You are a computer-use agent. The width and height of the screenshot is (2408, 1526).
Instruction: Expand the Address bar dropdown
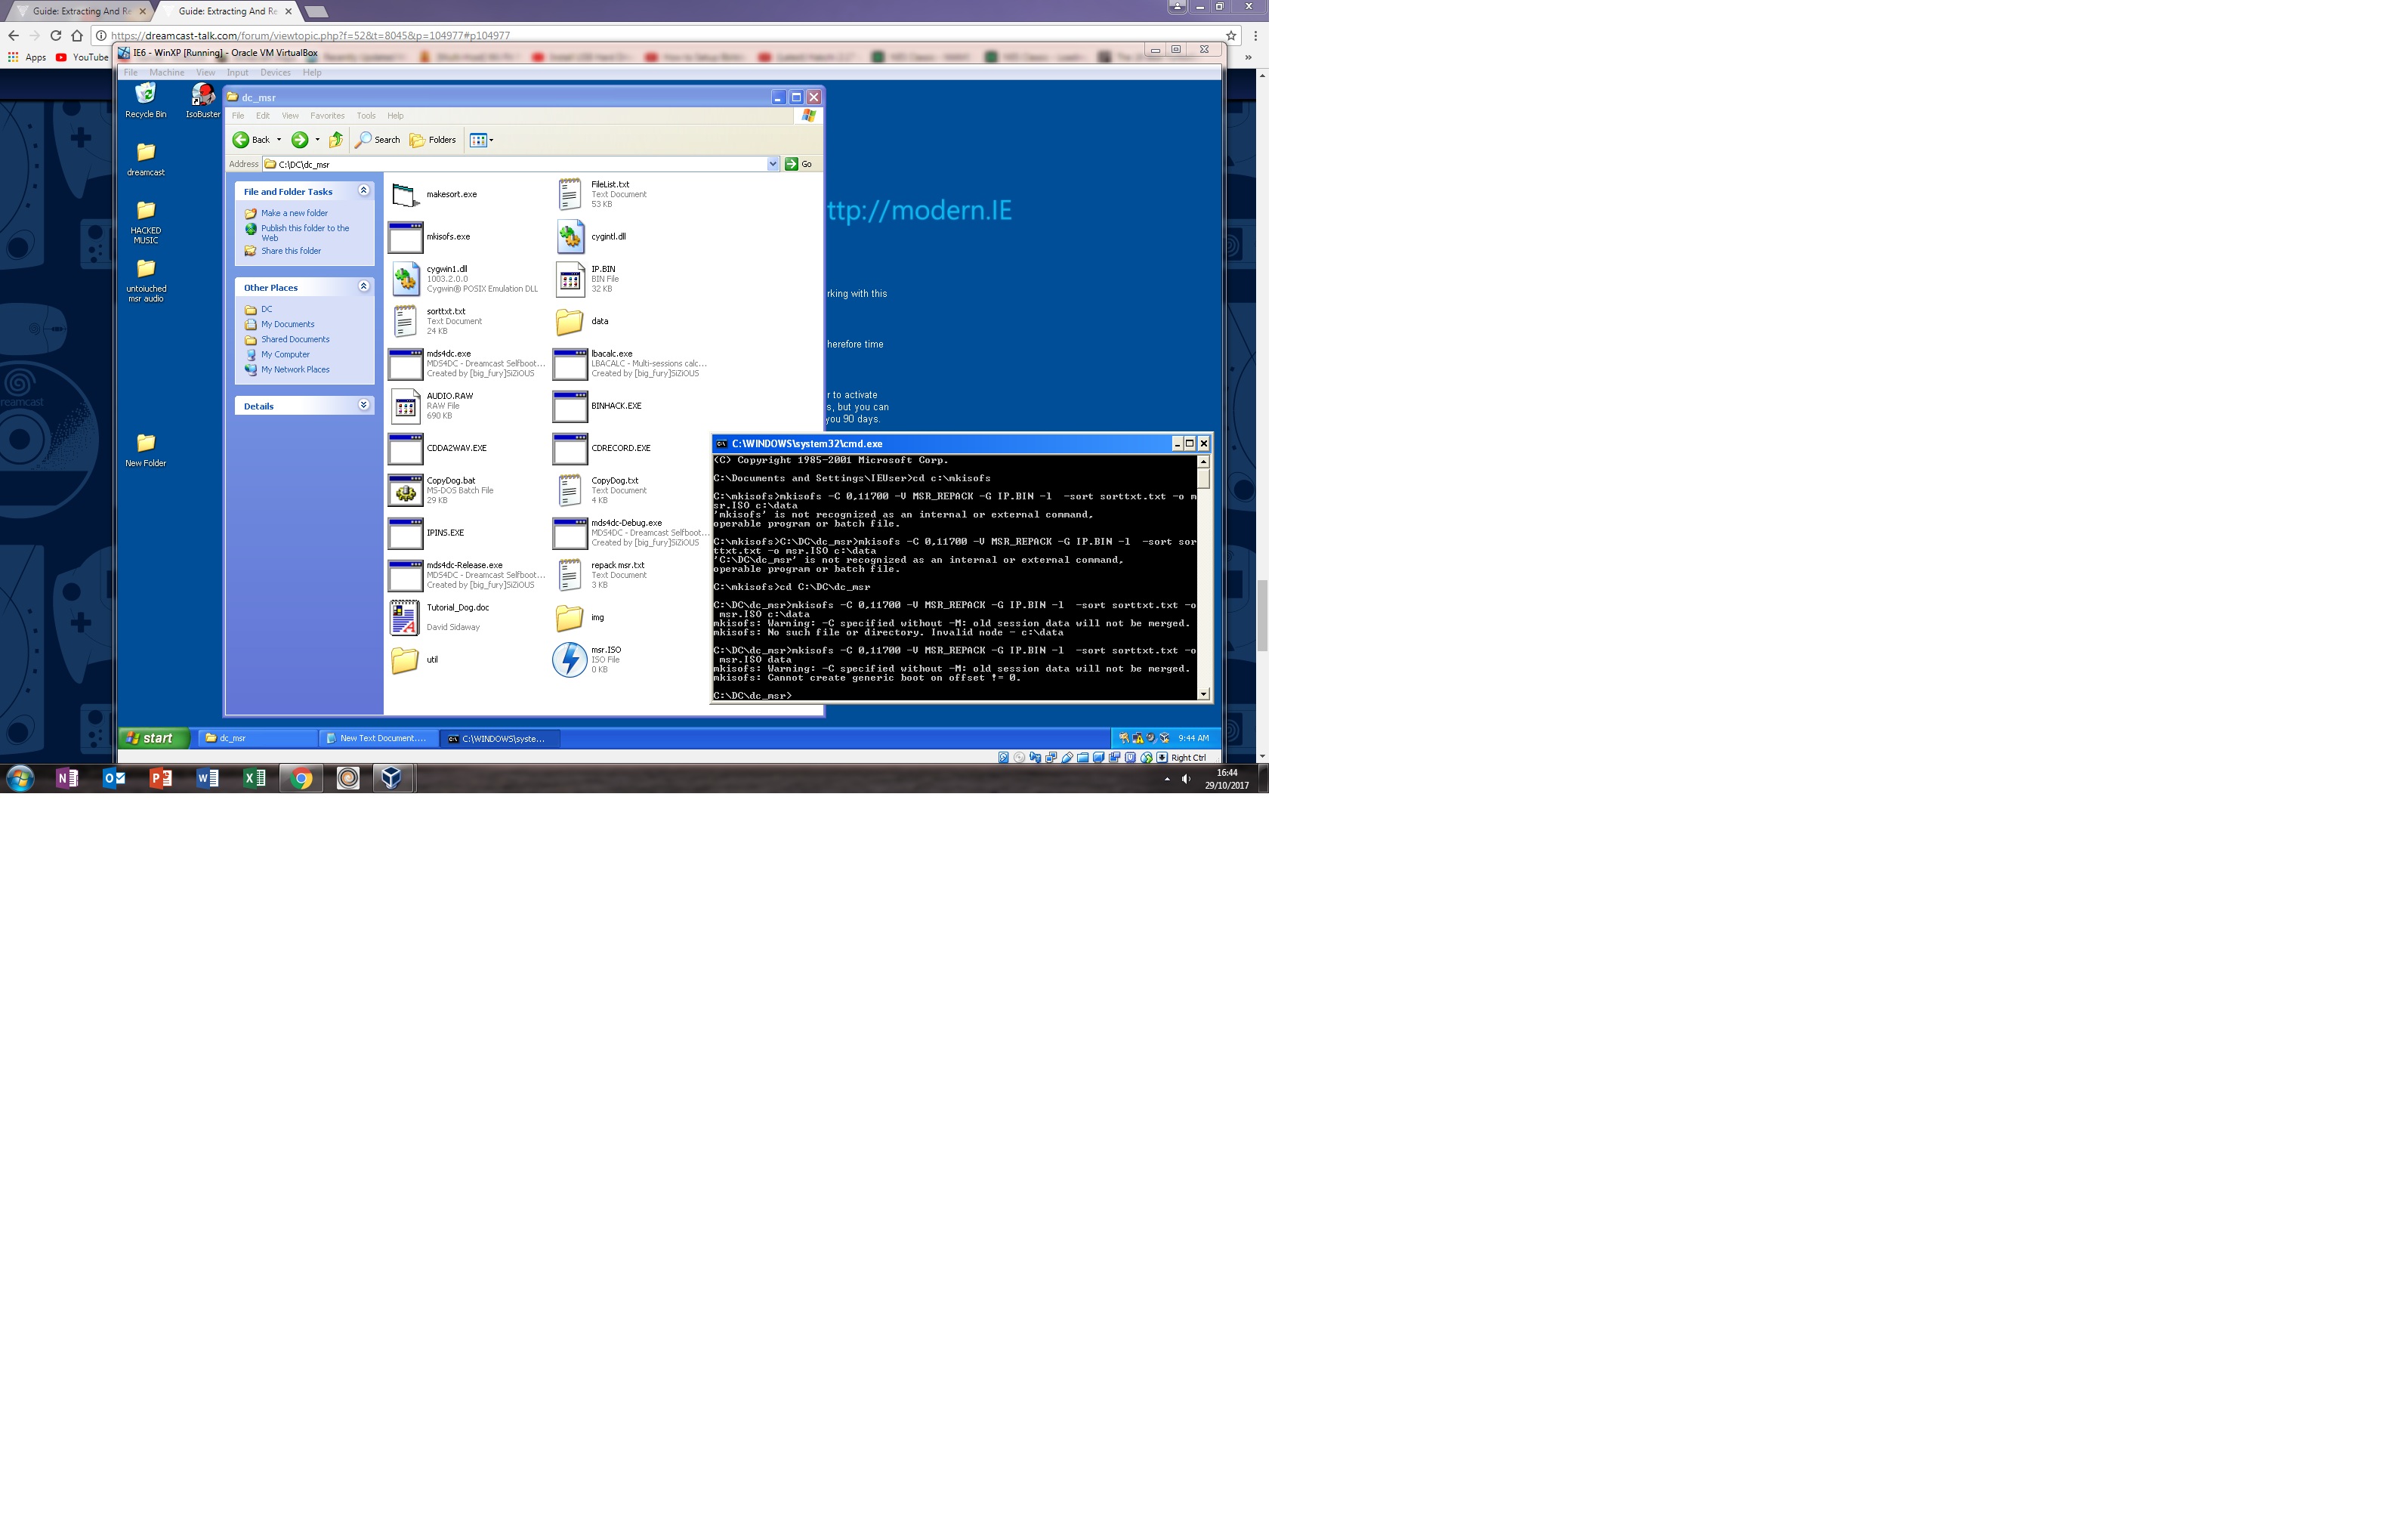coord(773,164)
